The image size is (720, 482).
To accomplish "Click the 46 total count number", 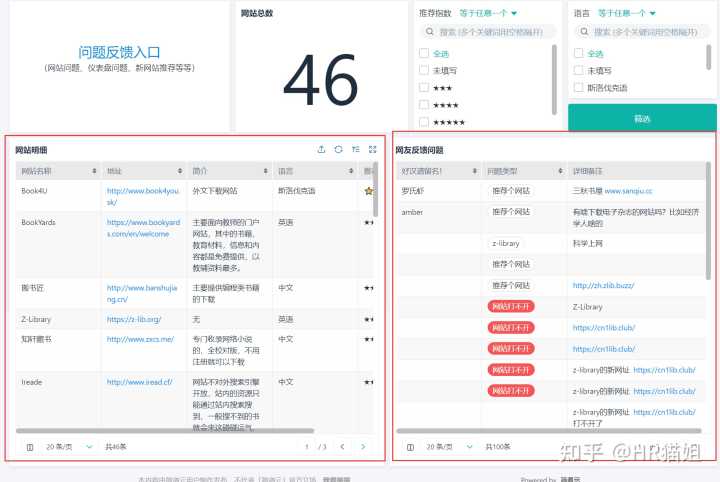I will click(321, 79).
